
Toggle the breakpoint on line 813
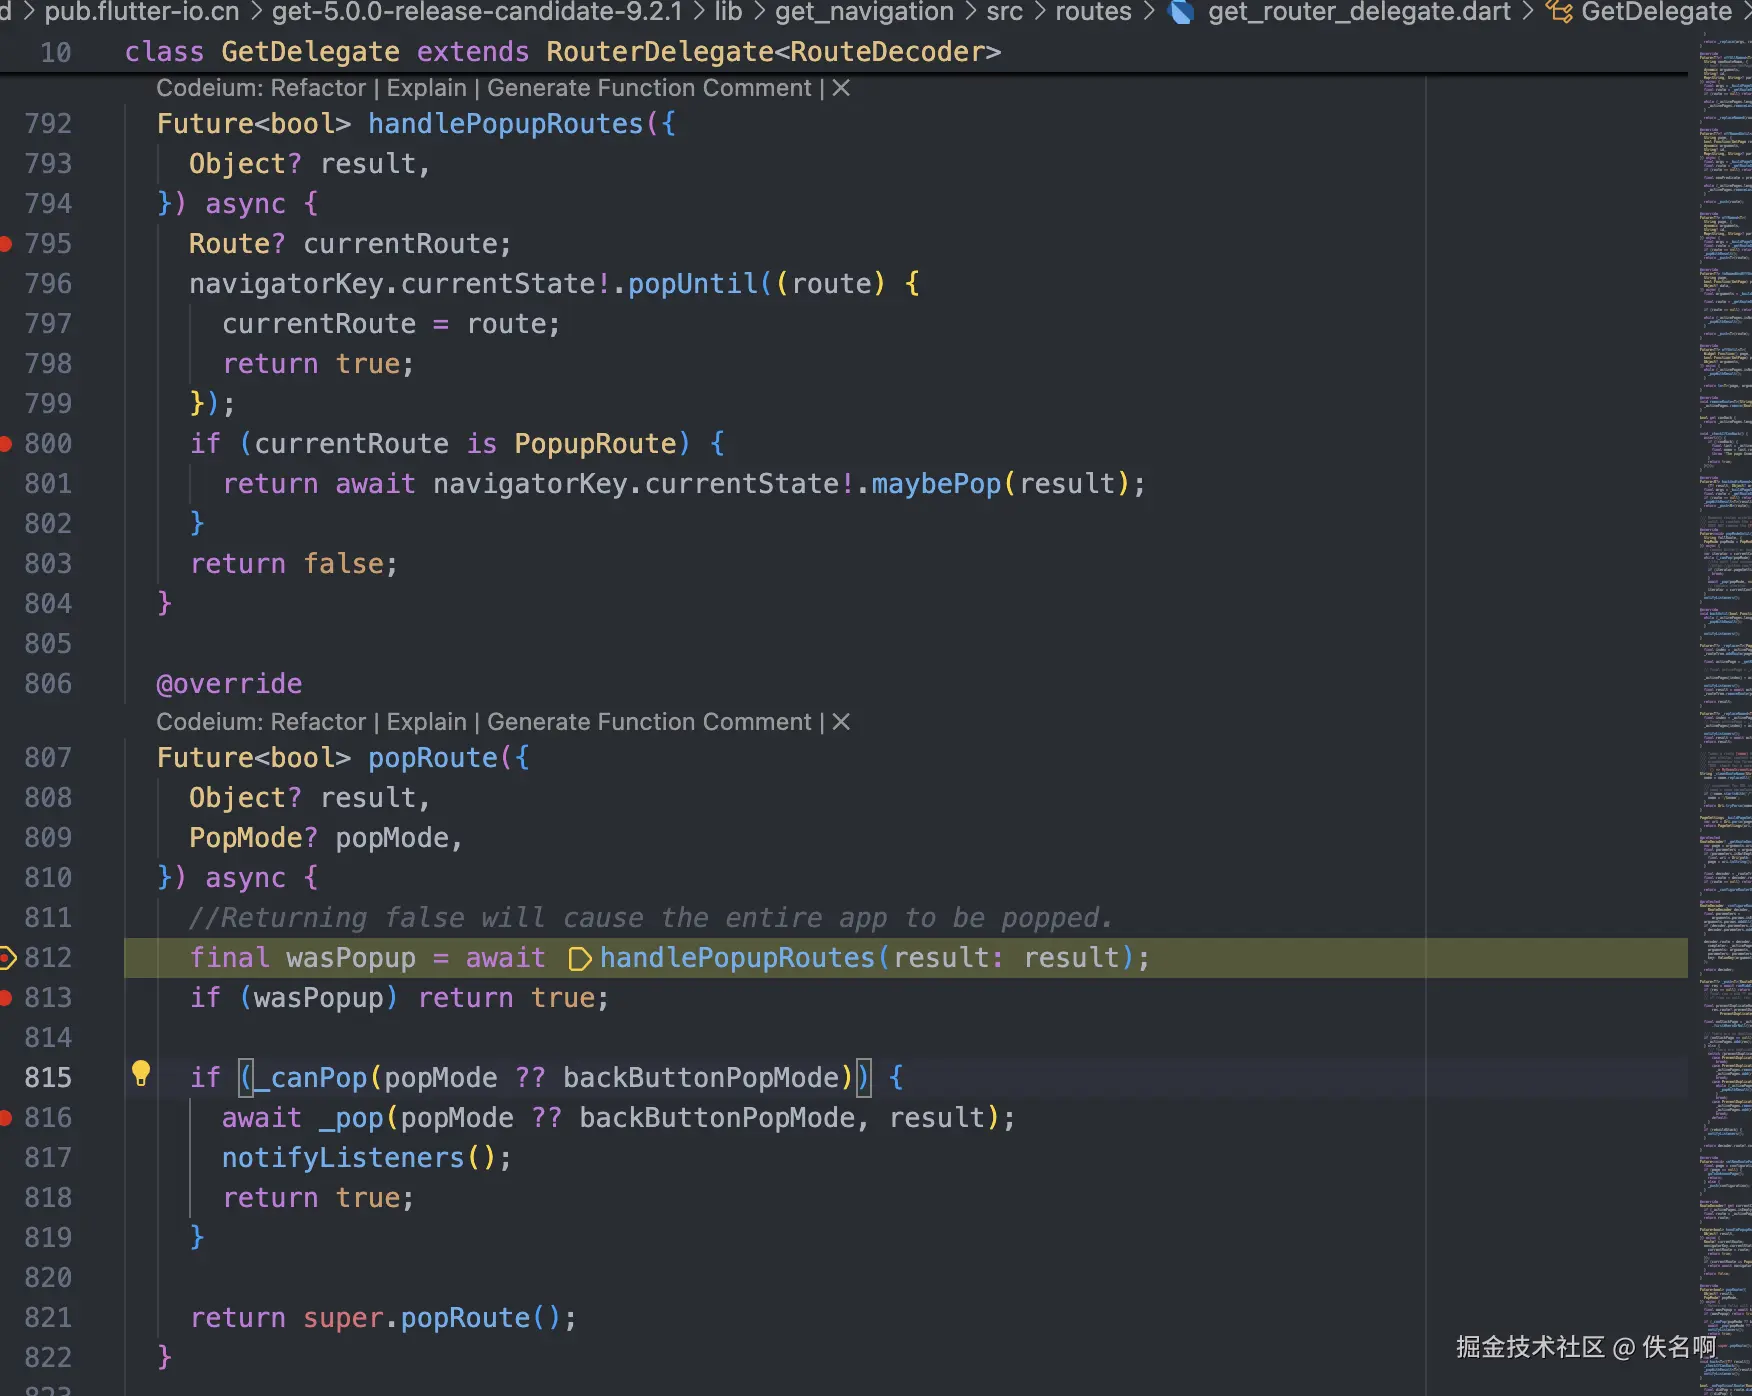click(6, 997)
